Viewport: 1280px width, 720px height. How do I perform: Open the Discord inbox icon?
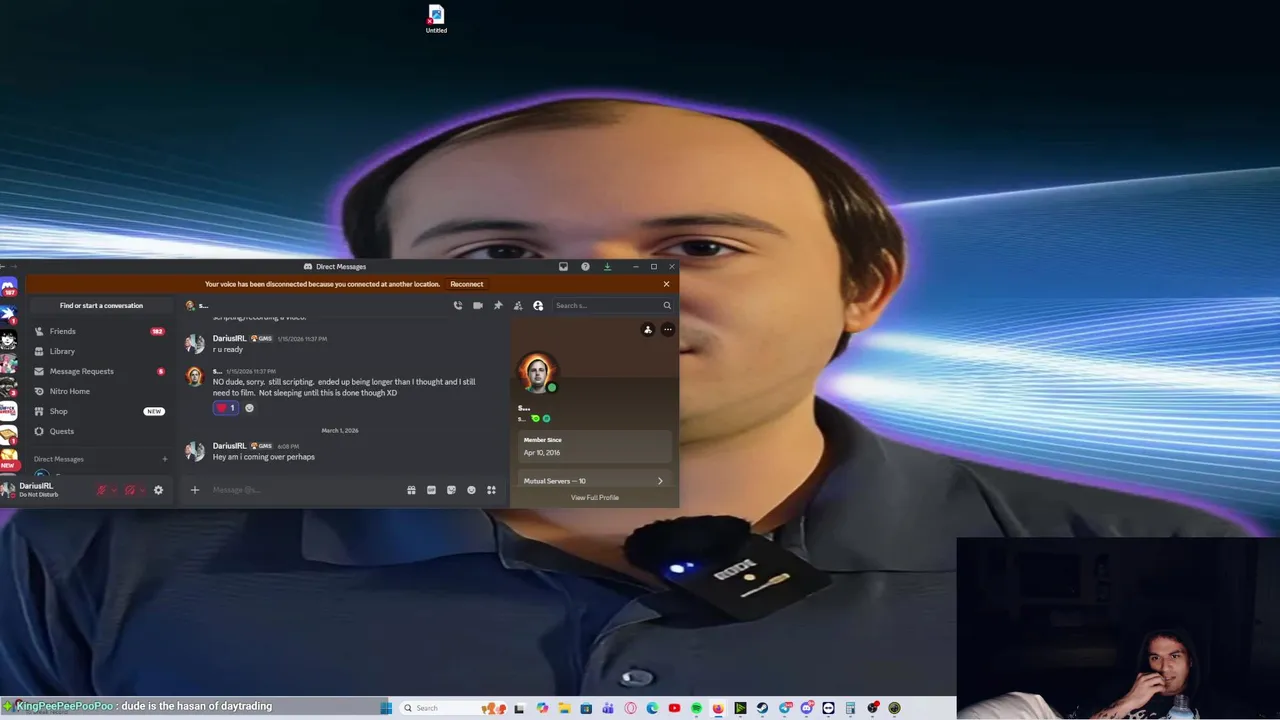(563, 267)
